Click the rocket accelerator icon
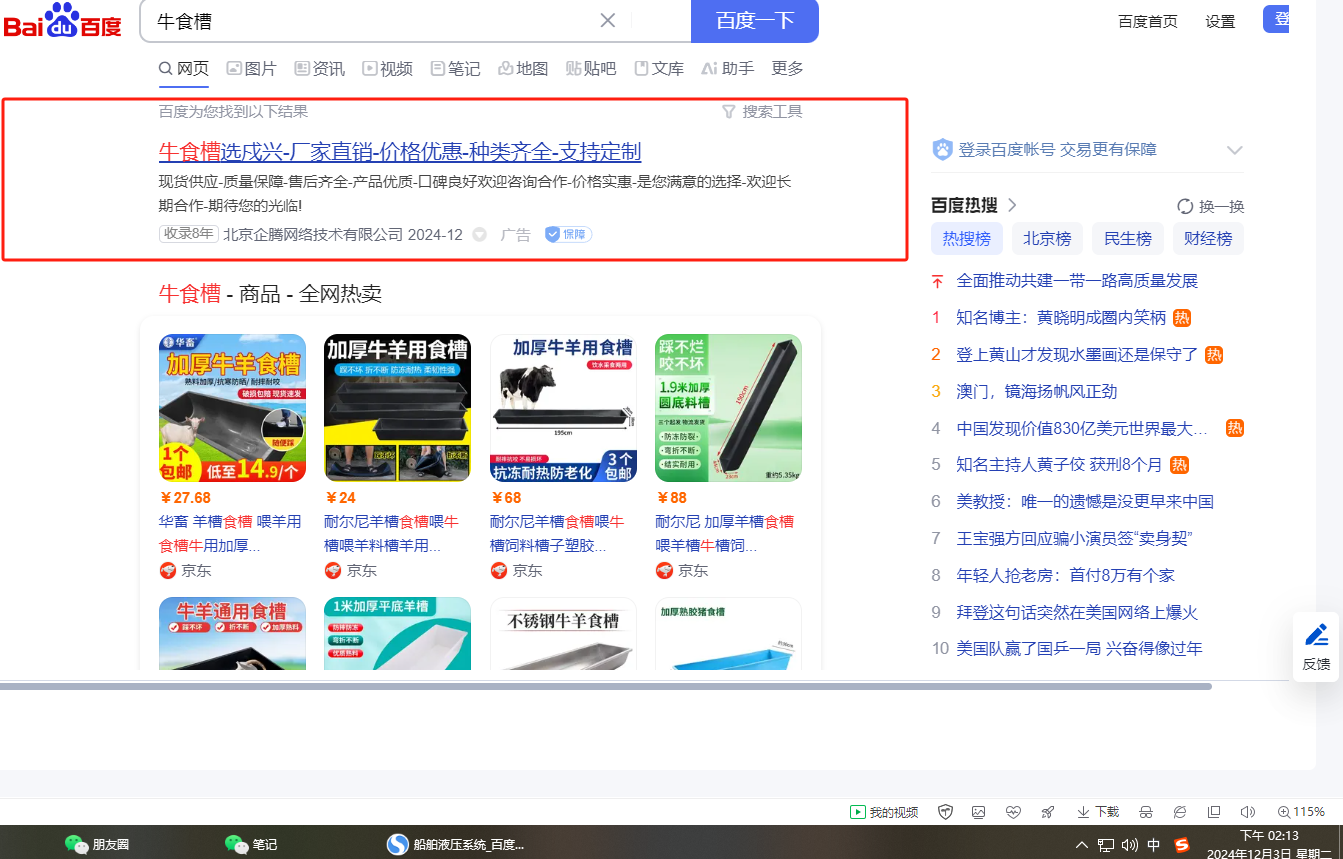The image size is (1343, 859). [x=1047, y=812]
